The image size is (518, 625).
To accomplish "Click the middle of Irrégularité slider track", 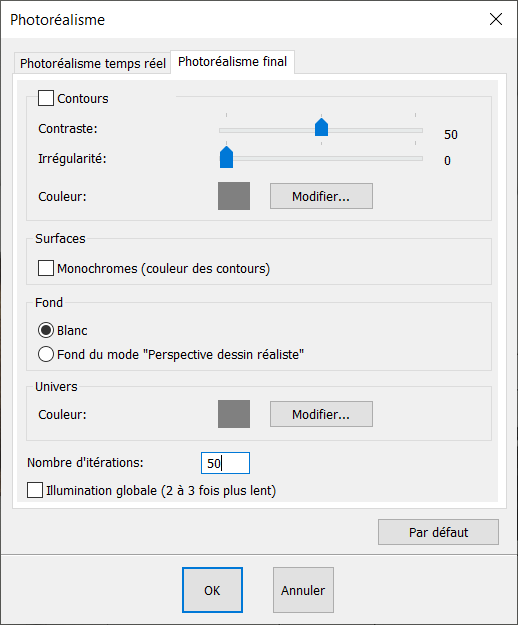I will [x=321, y=159].
